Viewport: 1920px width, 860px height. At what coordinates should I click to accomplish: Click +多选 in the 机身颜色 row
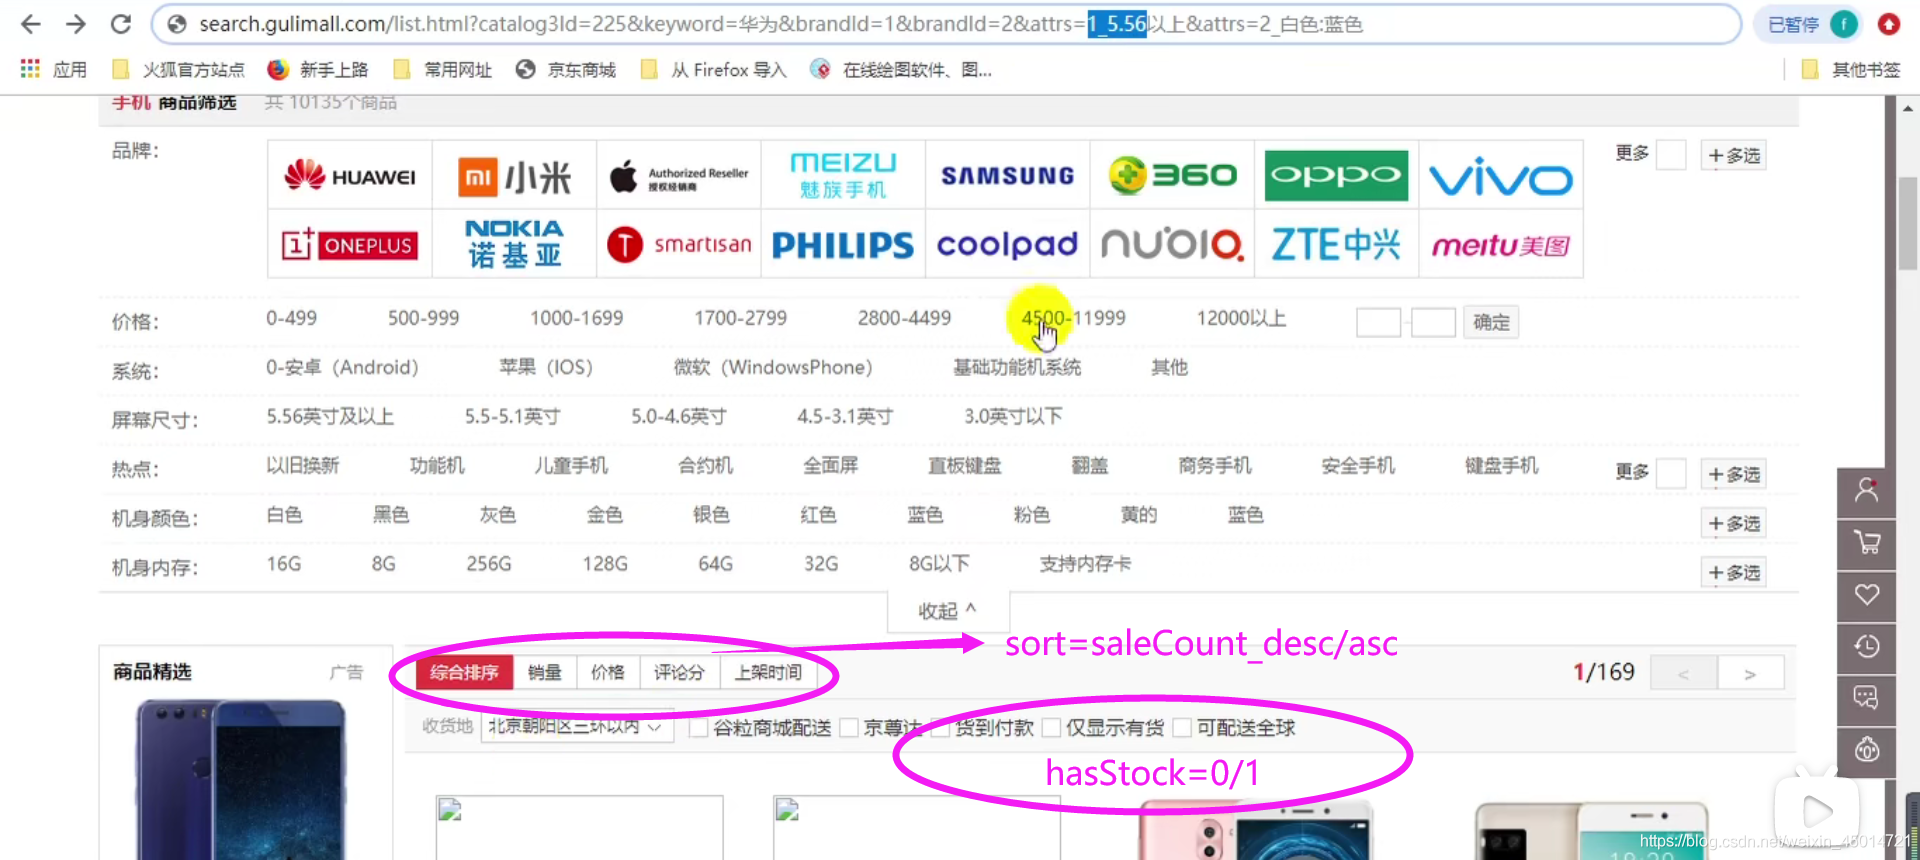1734,523
